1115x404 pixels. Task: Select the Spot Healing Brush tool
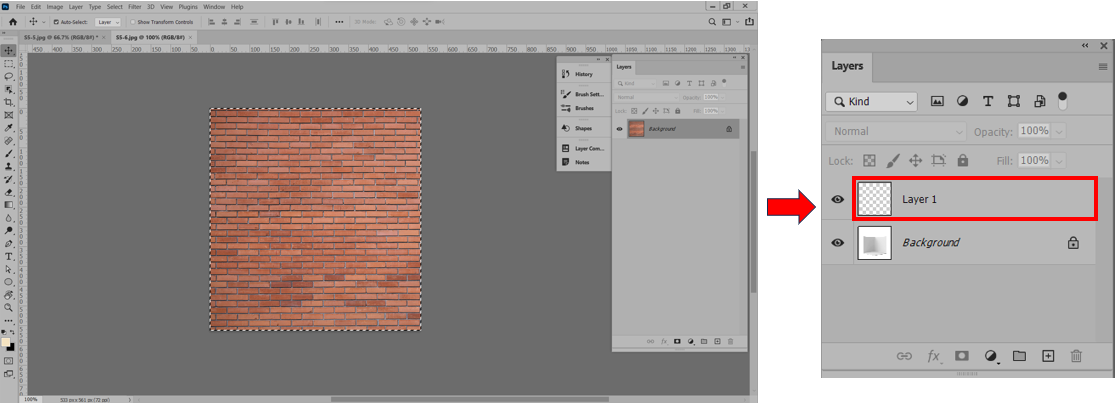click(x=9, y=141)
